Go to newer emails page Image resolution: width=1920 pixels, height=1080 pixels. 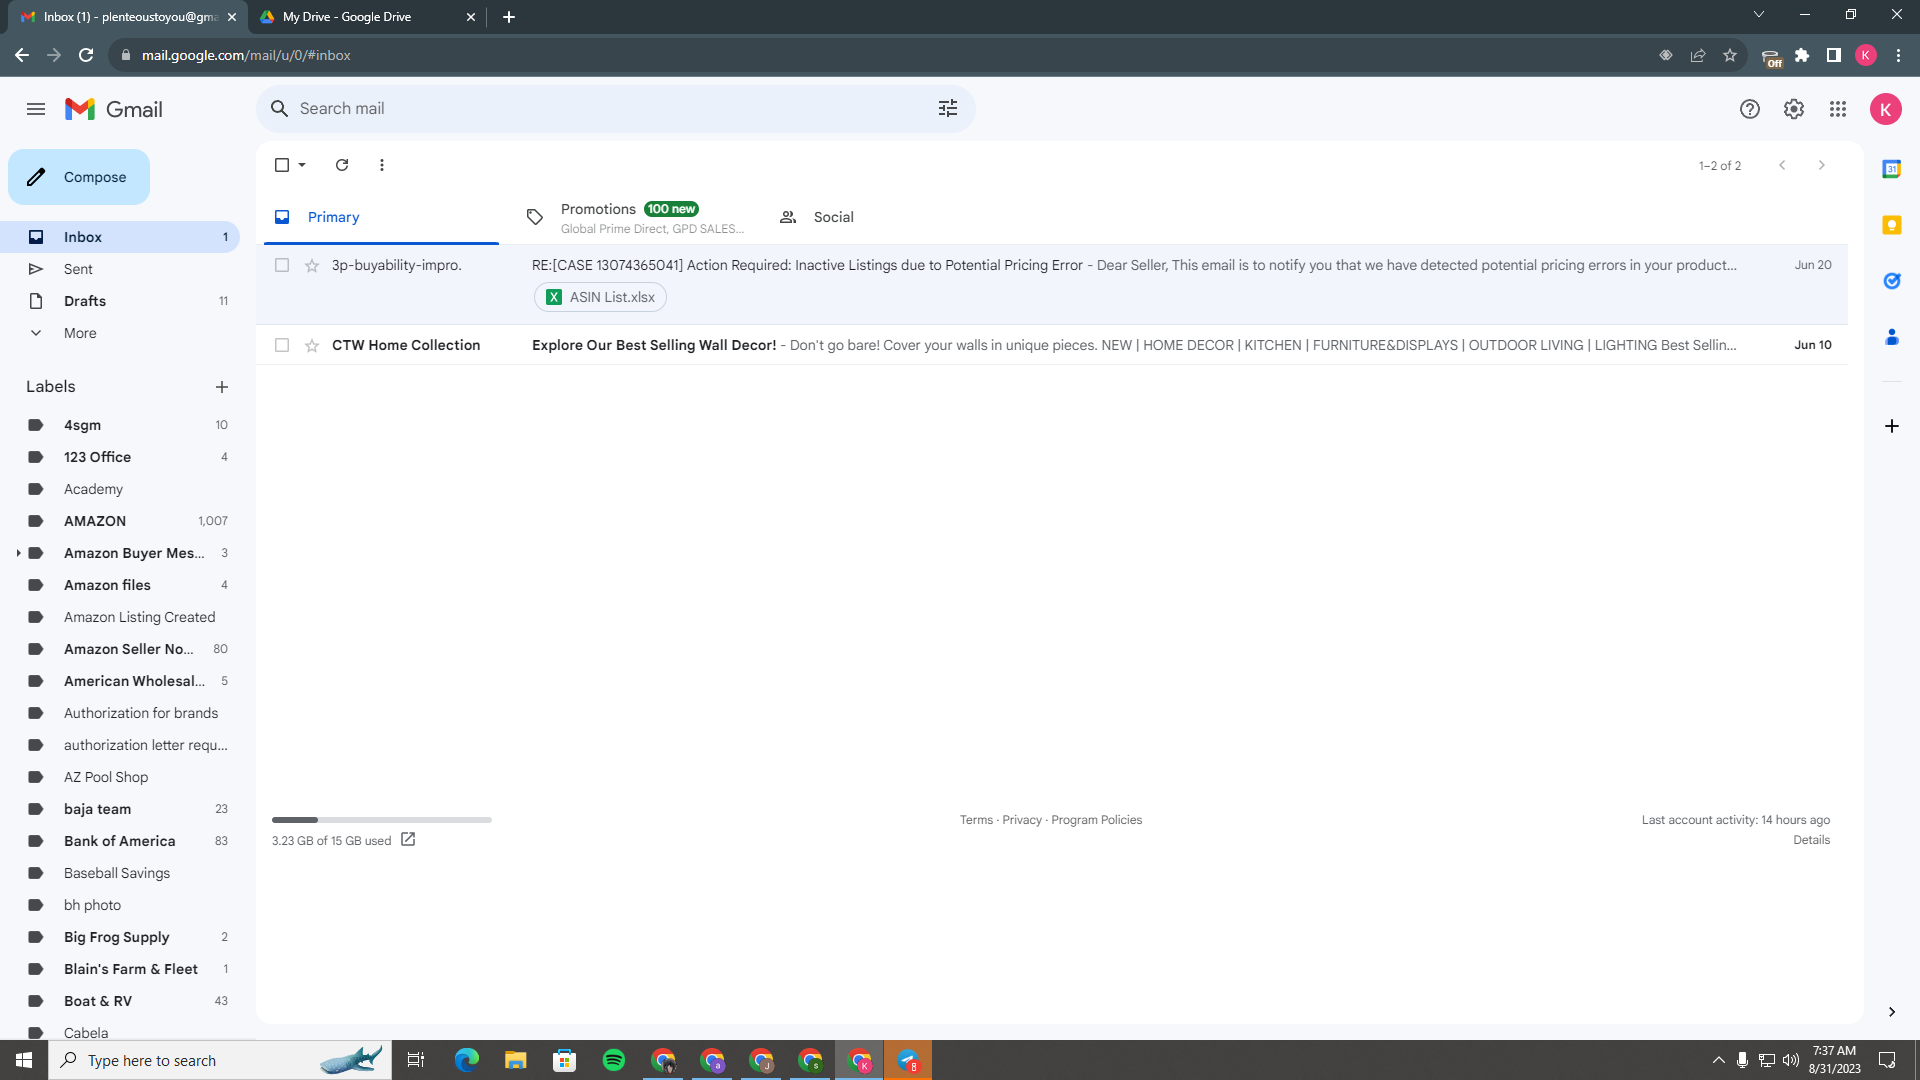point(1782,165)
